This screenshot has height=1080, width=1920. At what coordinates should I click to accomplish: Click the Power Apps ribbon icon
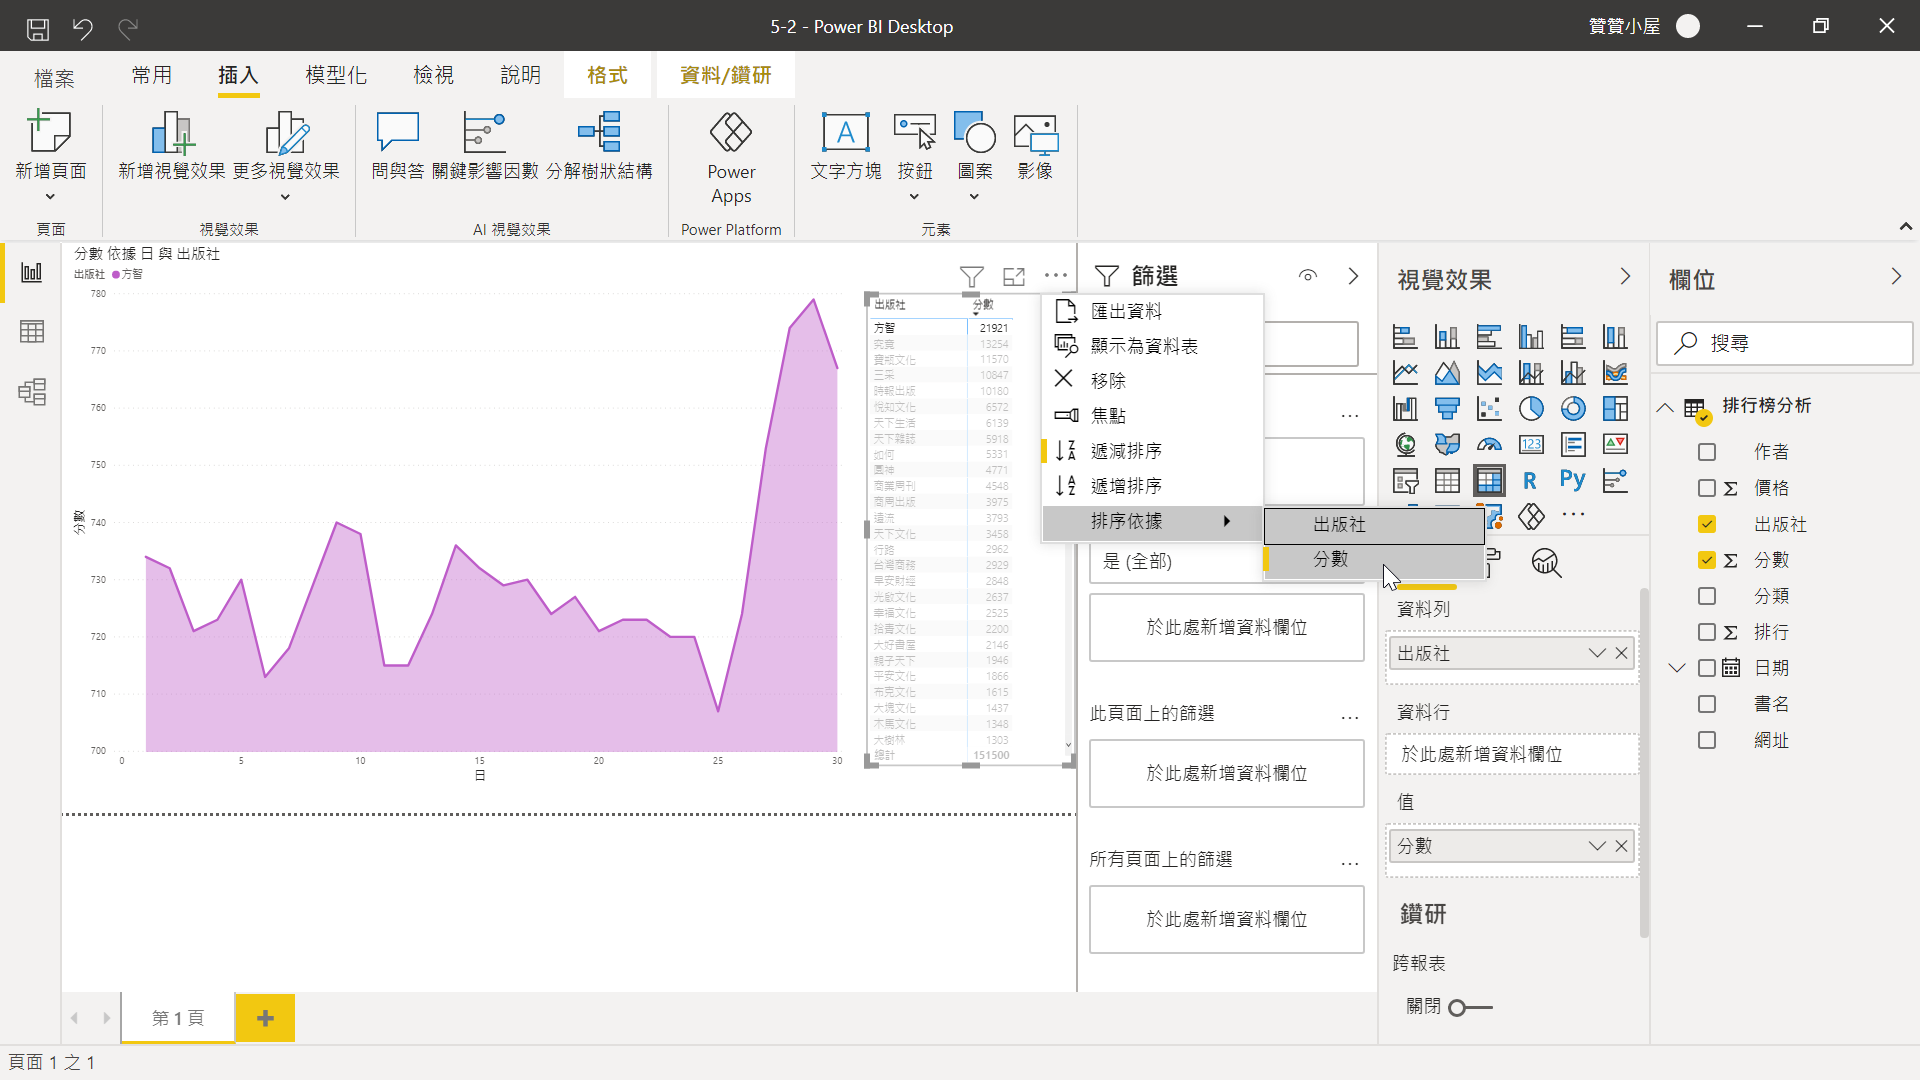tap(731, 158)
